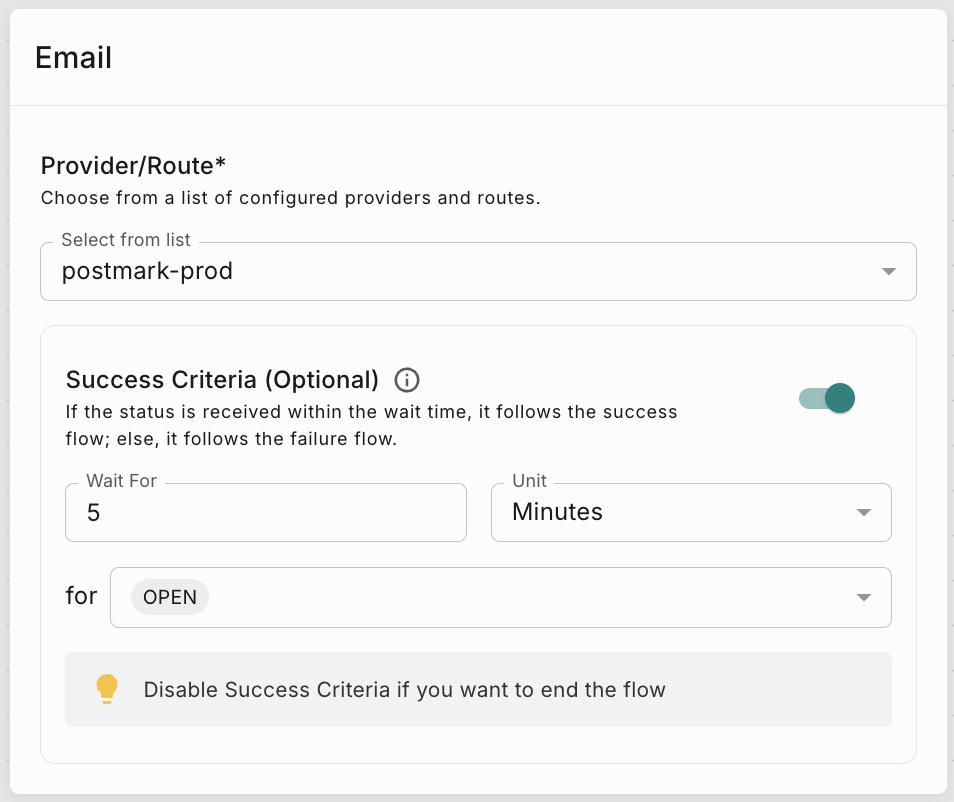This screenshot has height=802, width=954.
Task: Toggle the Success Criteria switch off
Action: tap(827, 398)
